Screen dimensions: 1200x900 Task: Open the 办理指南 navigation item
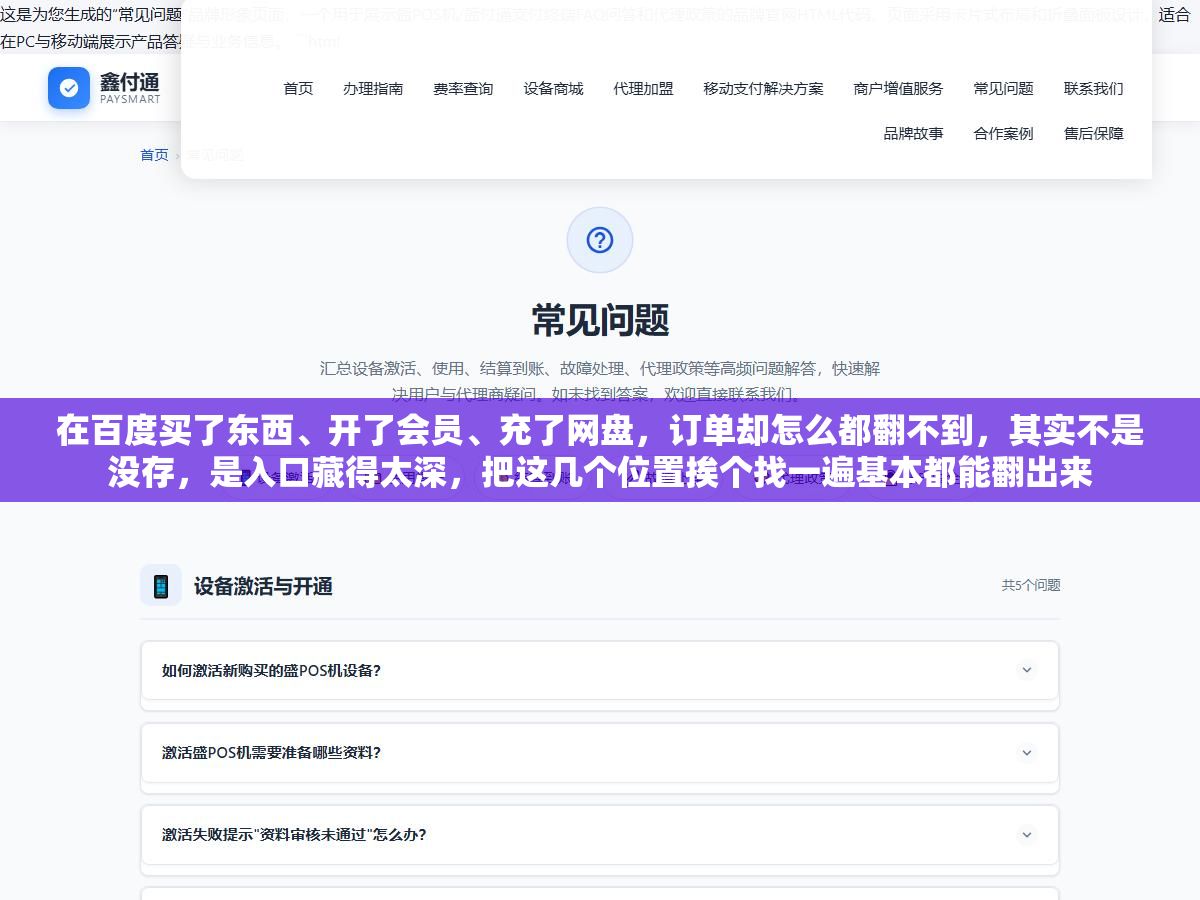tap(373, 88)
